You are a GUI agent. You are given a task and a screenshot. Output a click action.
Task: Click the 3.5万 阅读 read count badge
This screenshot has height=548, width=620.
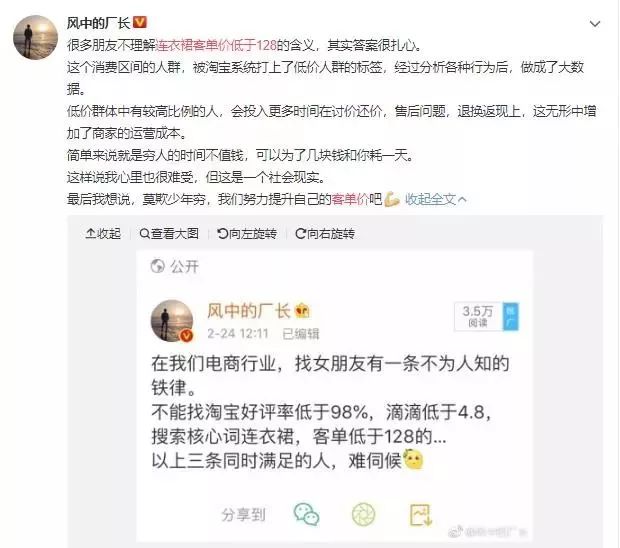pyautogui.click(x=478, y=316)
